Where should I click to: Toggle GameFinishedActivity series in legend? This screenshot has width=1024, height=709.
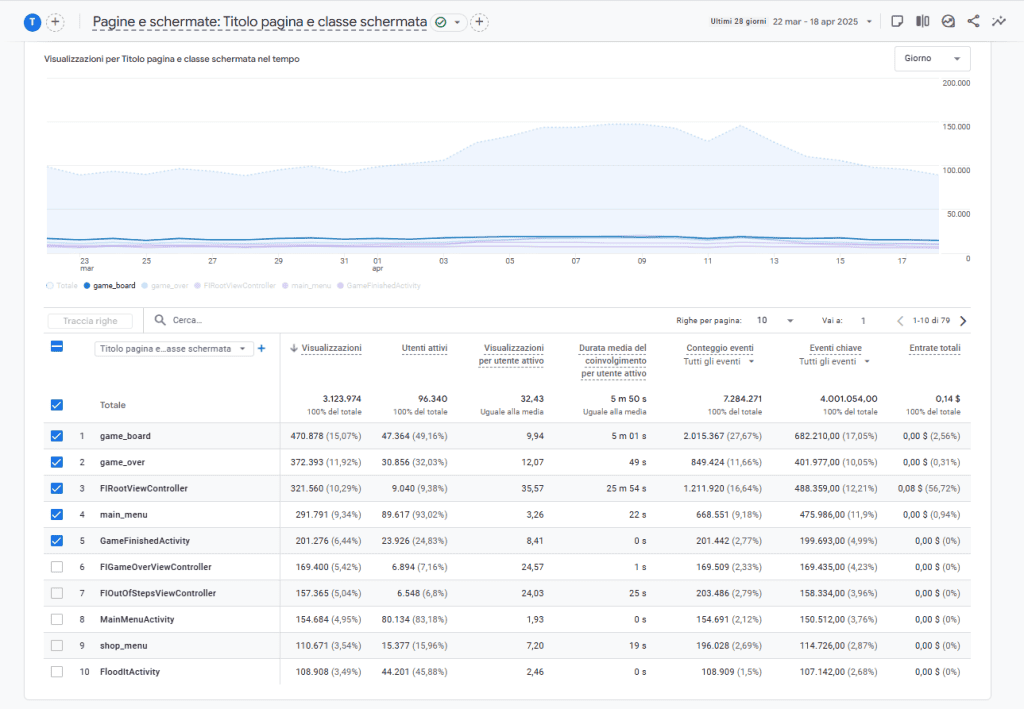coord(379,286)
